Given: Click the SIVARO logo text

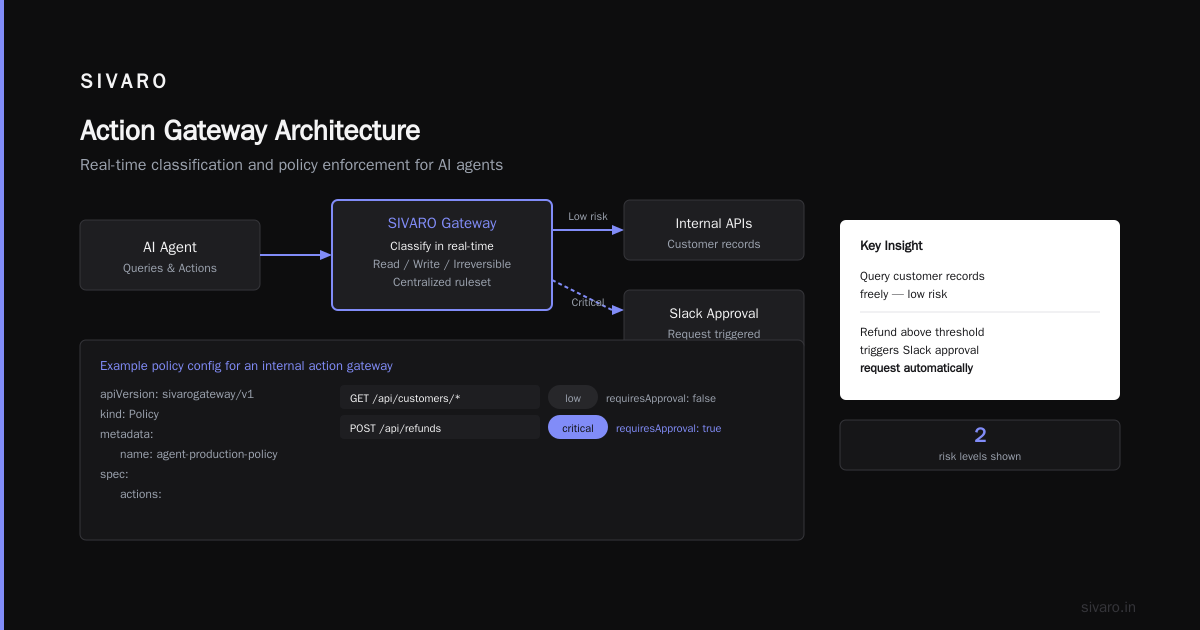Looking at the screenshot, I should pos(124,82).
